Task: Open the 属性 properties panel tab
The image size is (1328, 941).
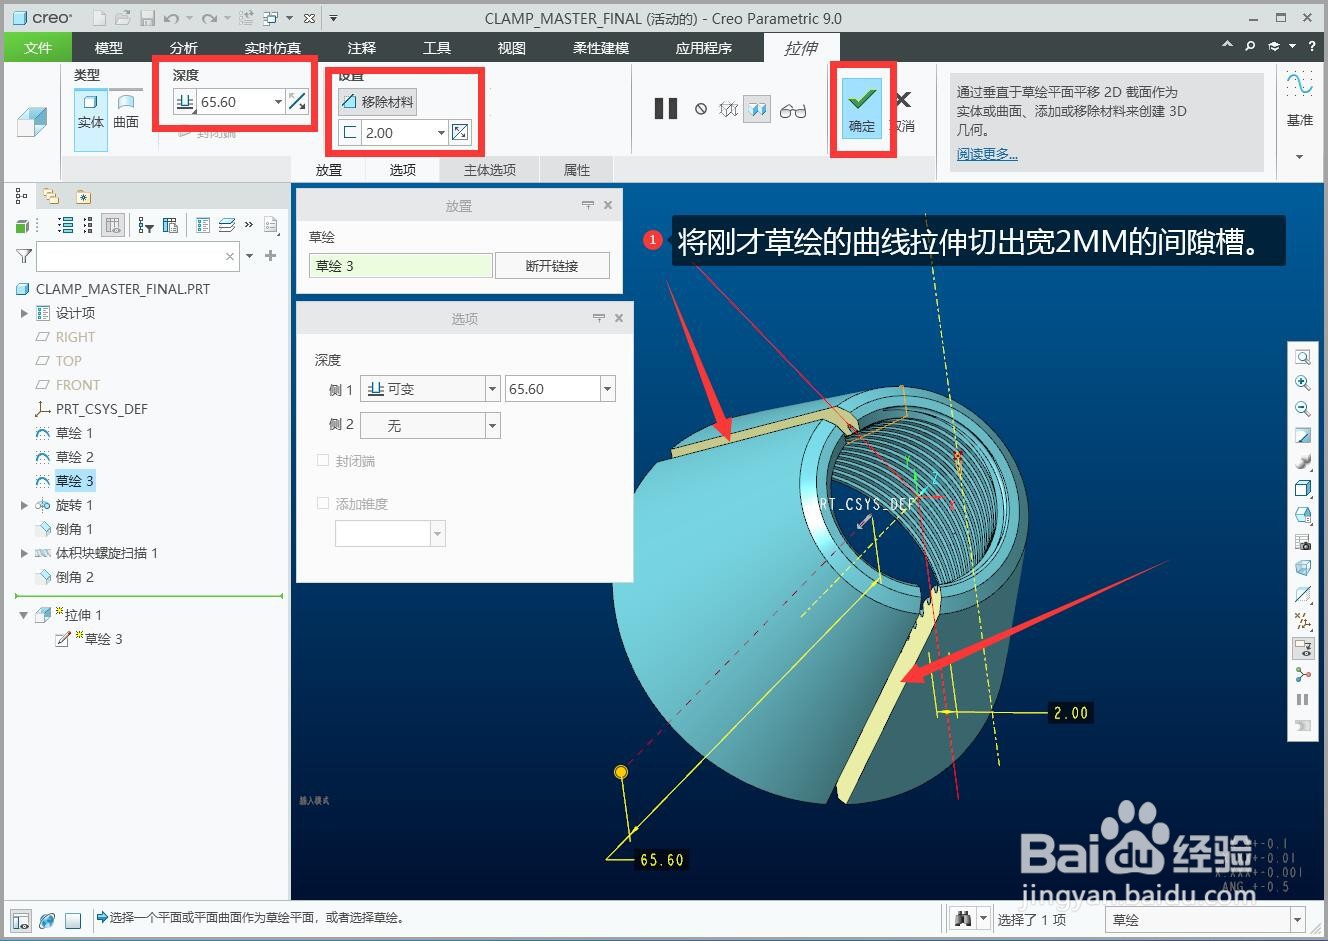Action: pos(577,170)
